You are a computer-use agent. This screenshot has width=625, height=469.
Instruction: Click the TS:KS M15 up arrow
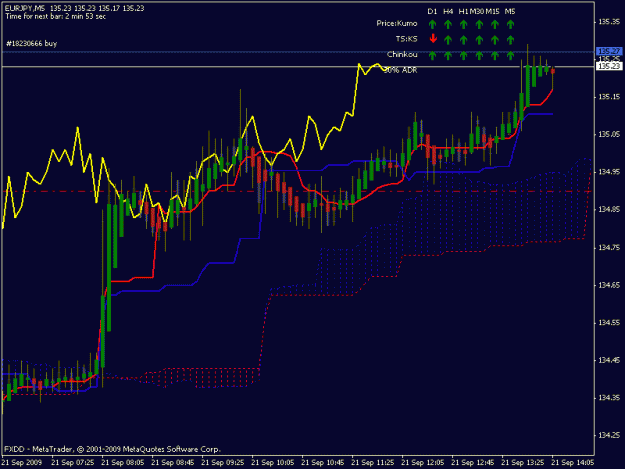tap(495, 39)
